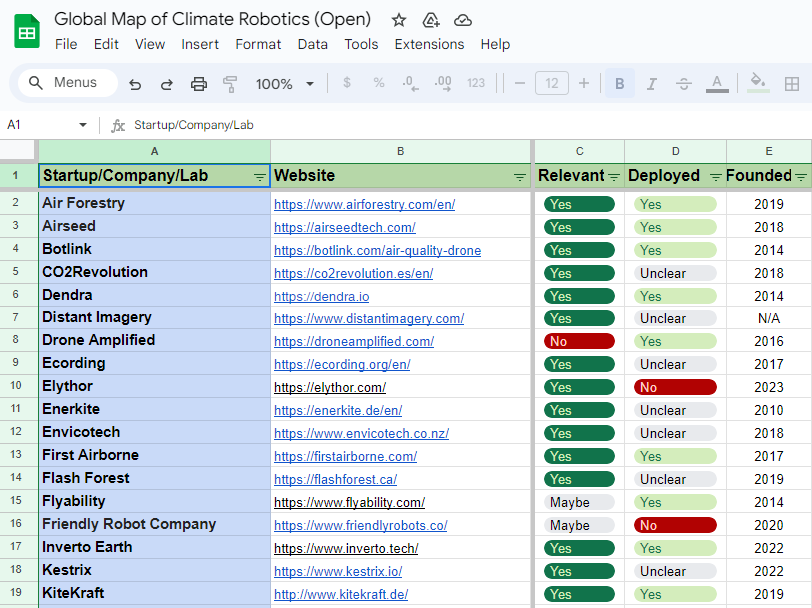
Task: Follow the dendra.io link
Action: 322,297
